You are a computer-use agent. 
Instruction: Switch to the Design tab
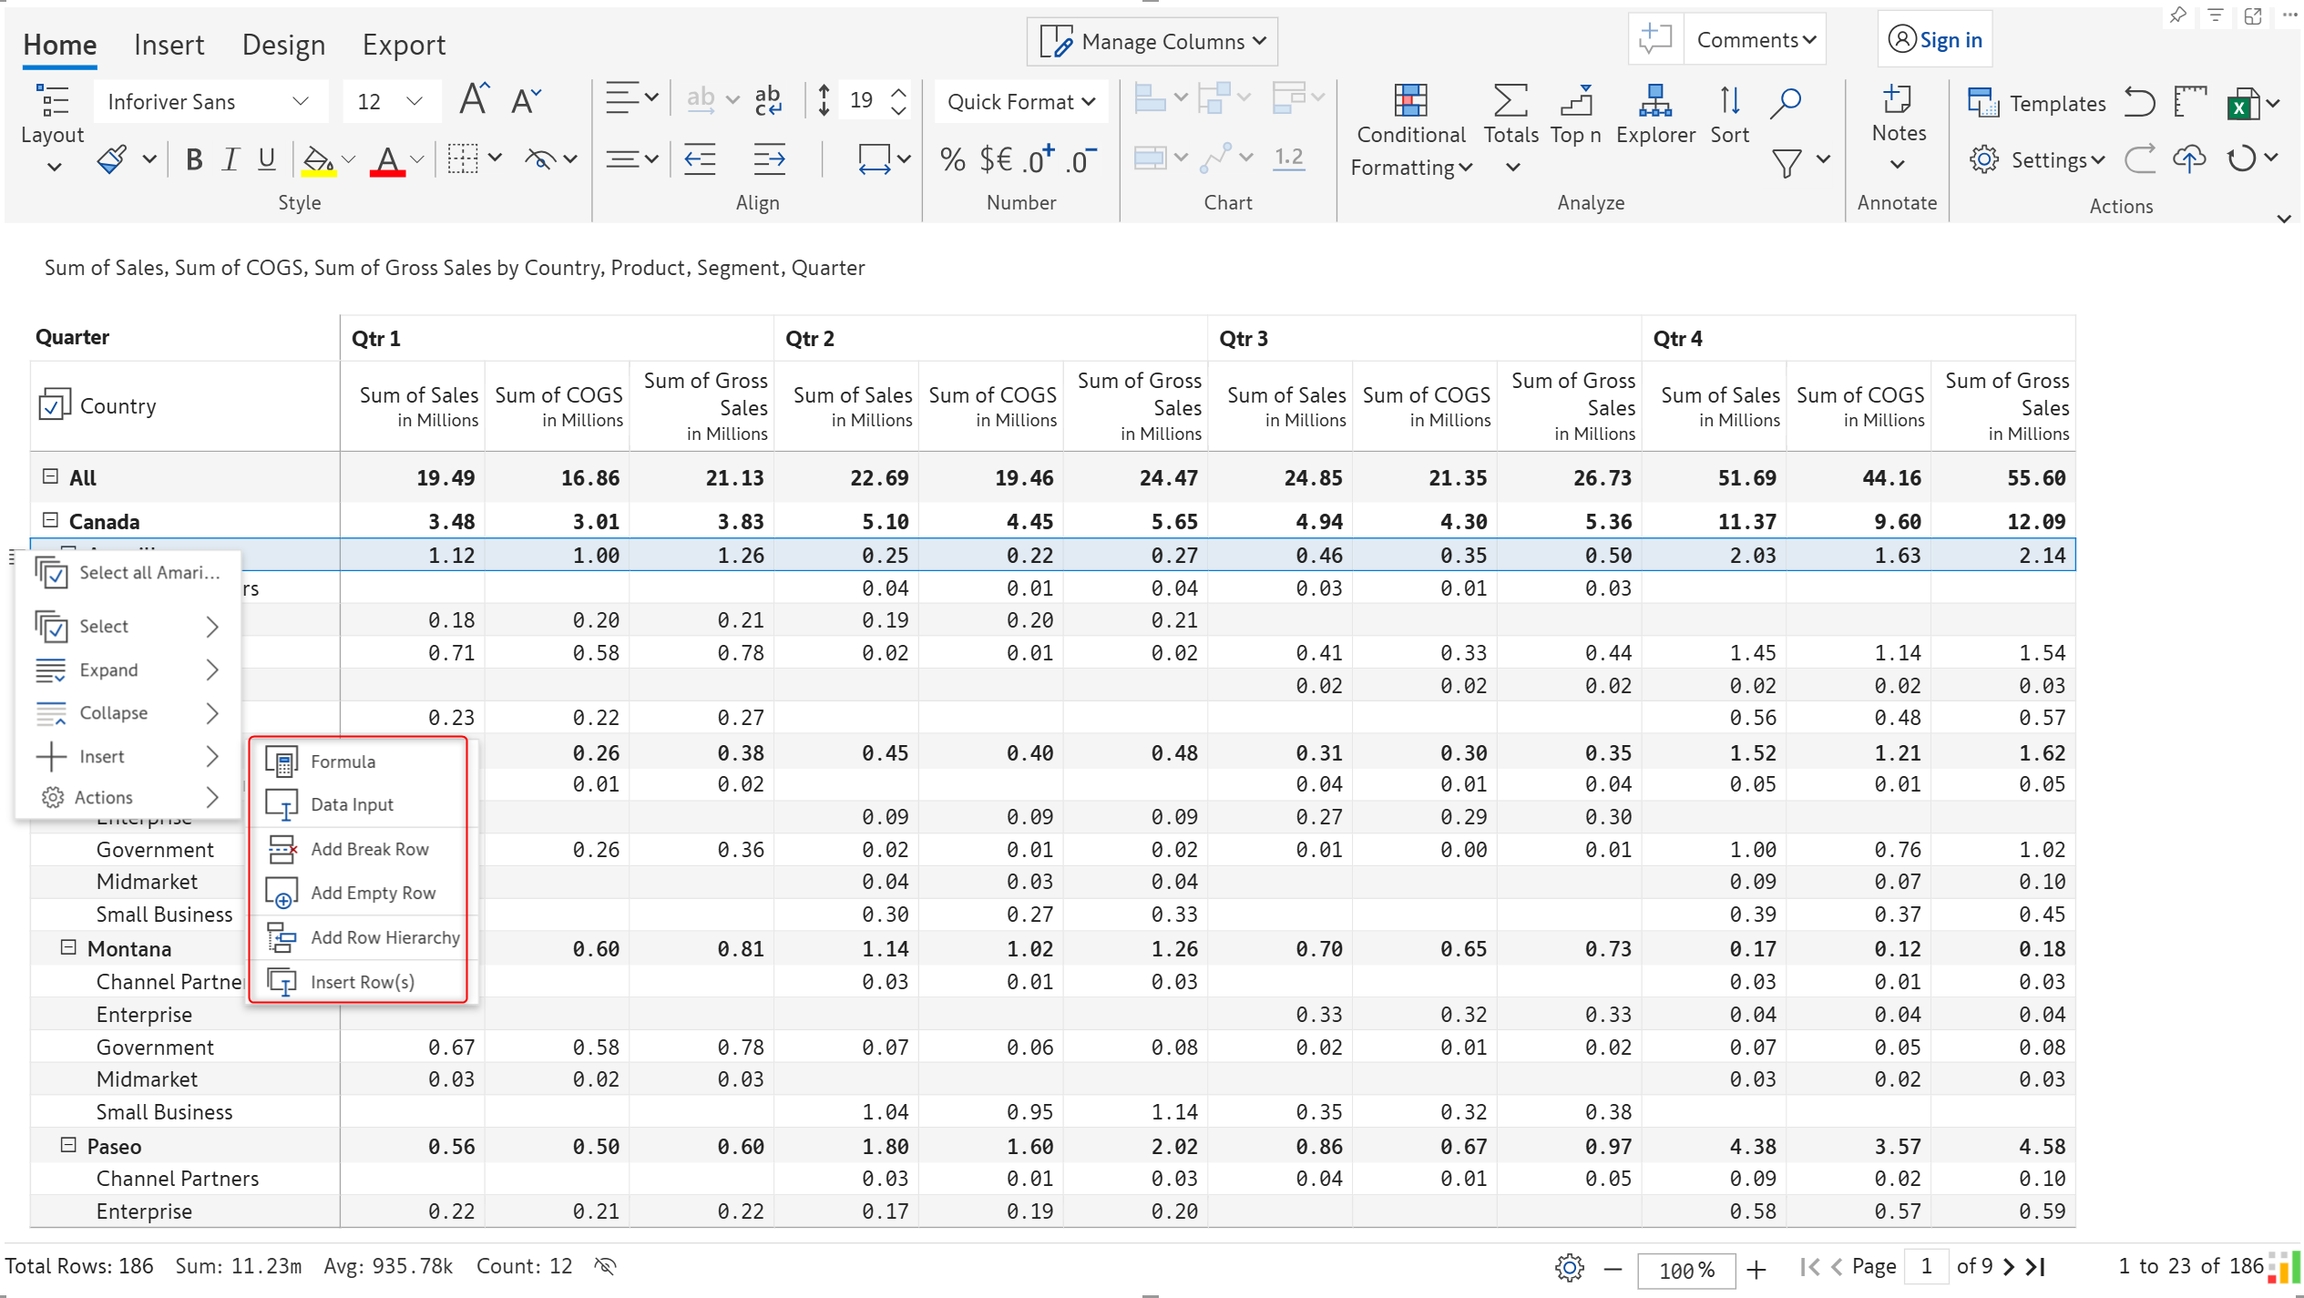[283, 45]
